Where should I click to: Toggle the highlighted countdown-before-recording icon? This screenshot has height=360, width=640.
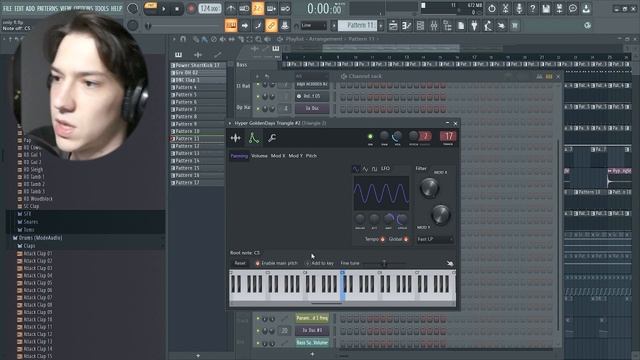tap(258, 9)
